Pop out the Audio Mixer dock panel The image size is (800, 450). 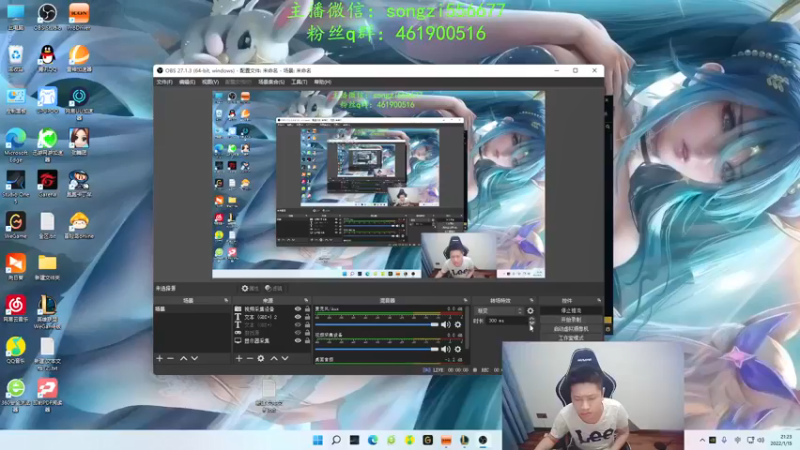(x=465, y=301)
